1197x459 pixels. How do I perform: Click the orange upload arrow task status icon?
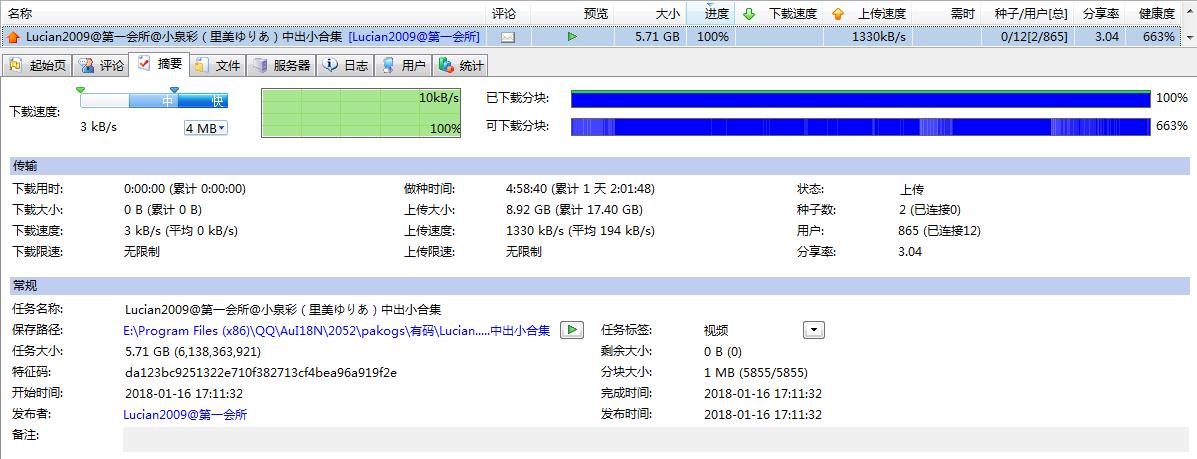[13, 37]
